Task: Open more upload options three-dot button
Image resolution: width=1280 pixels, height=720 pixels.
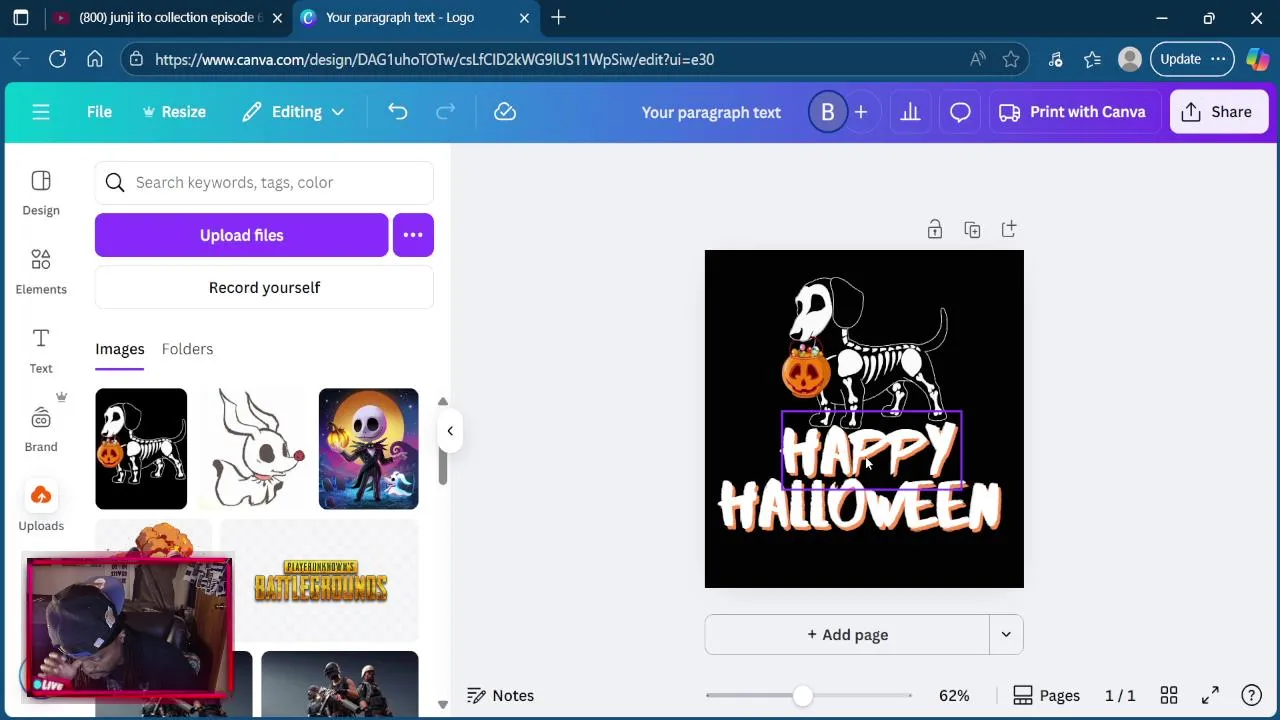Action: point(413,235)
